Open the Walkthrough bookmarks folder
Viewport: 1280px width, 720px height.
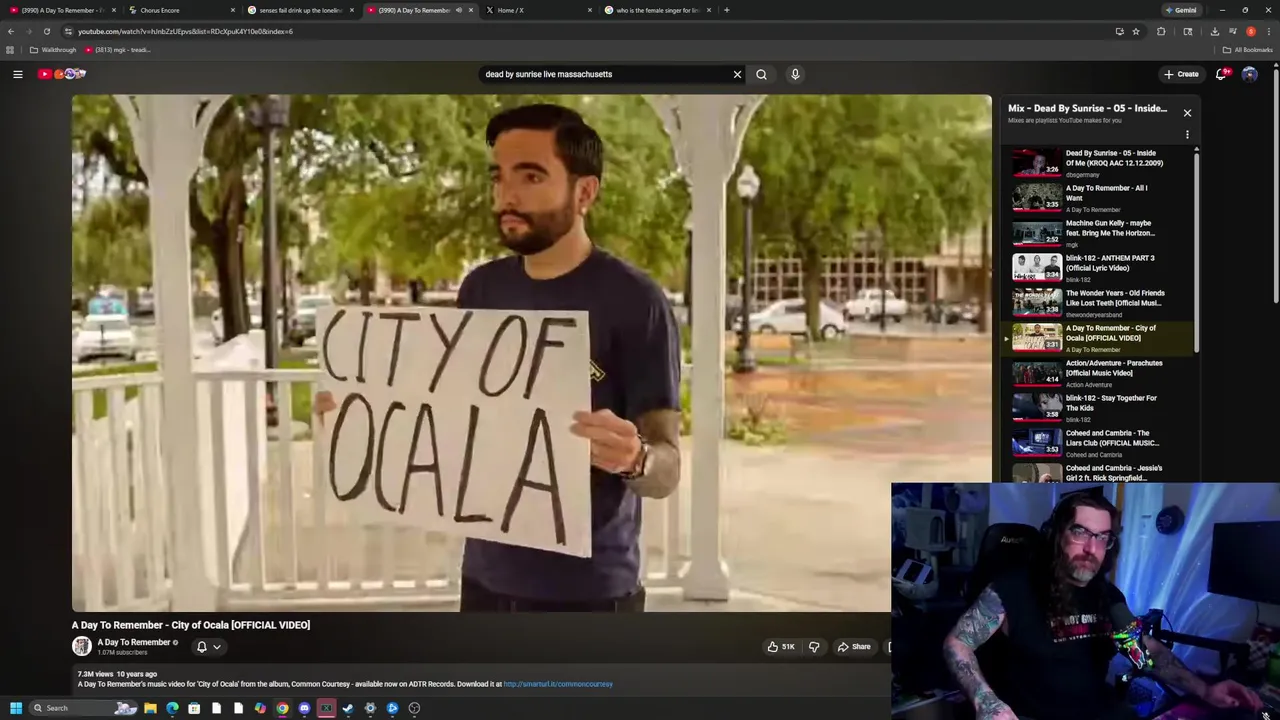(x=53, y=50)
